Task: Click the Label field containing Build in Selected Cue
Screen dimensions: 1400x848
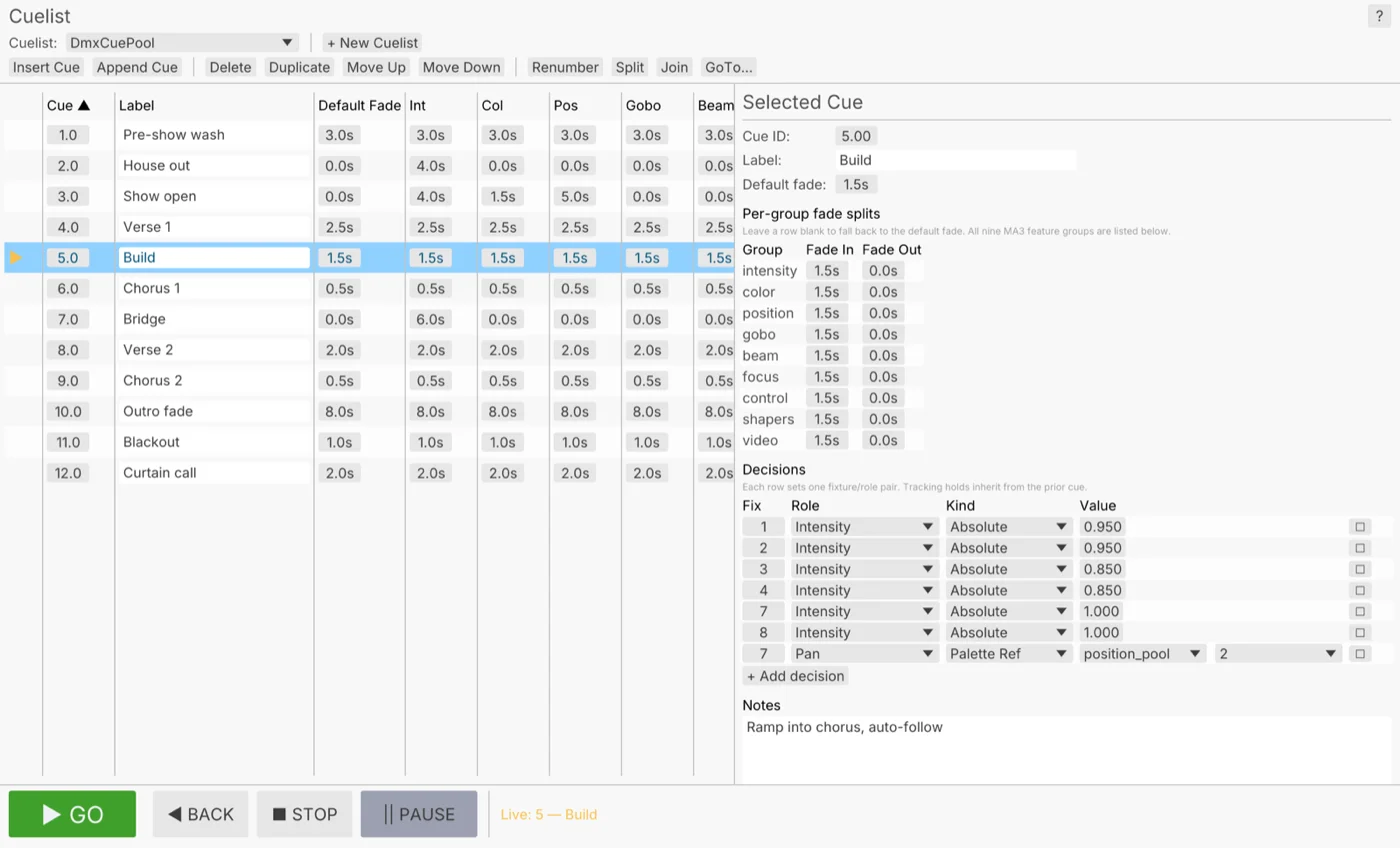Action: (x=956, y=160)
